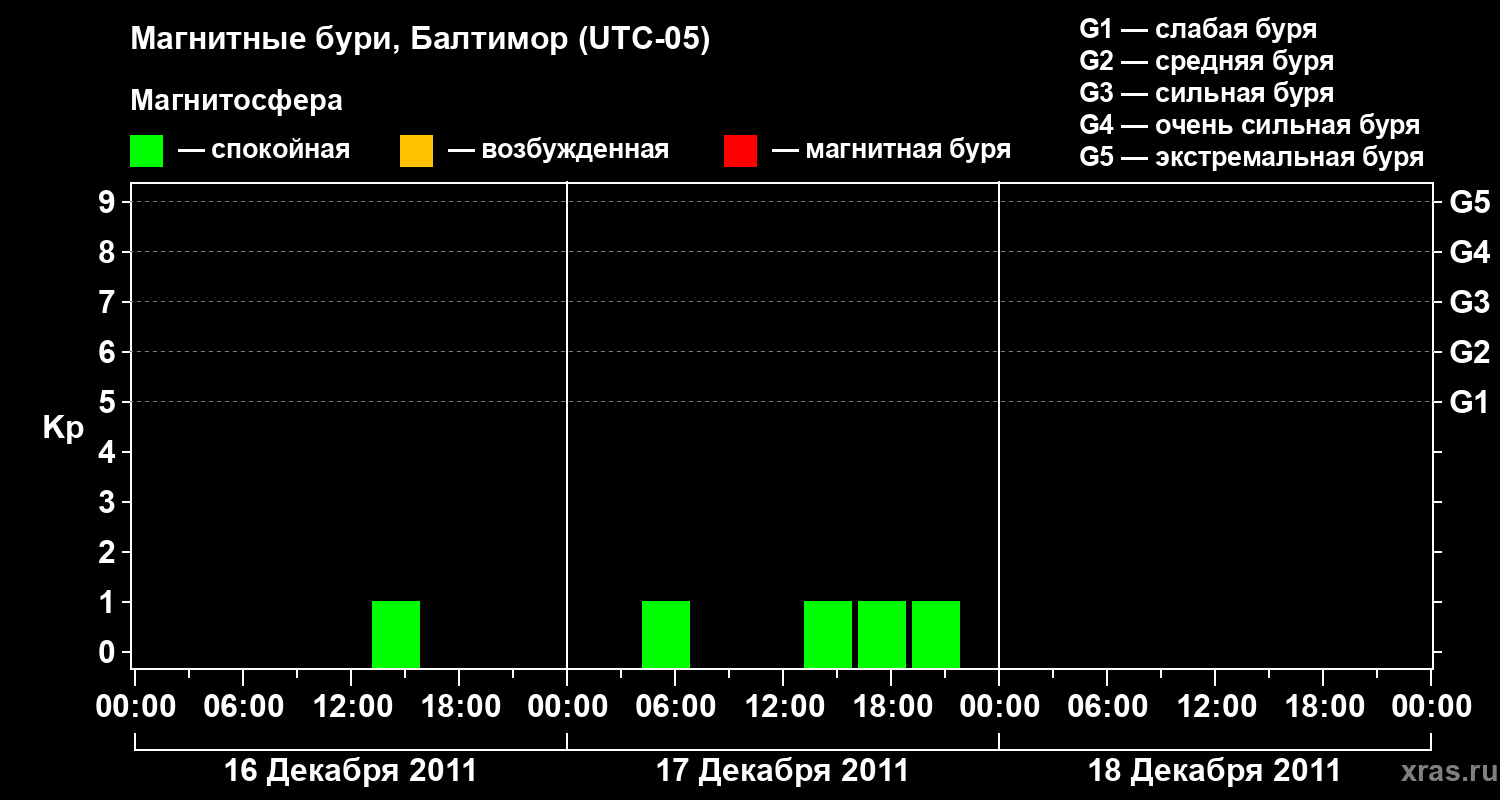Click the '16 Декабря 2011' date label
This screenshot has height=800, width=1500.
click(350, 771)
